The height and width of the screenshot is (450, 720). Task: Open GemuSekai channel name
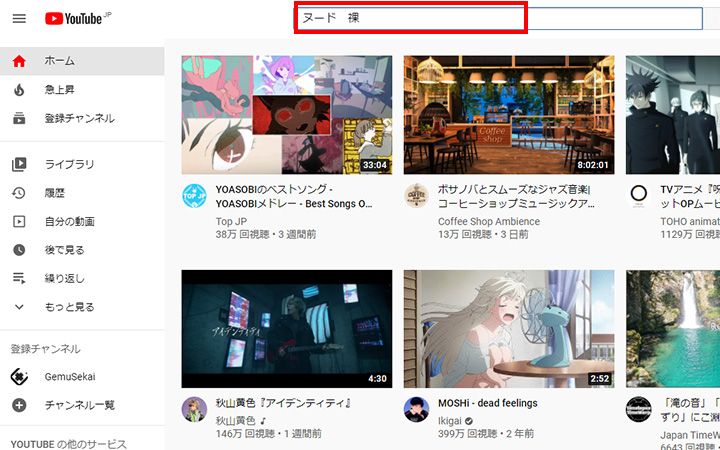tap(70, 377)
